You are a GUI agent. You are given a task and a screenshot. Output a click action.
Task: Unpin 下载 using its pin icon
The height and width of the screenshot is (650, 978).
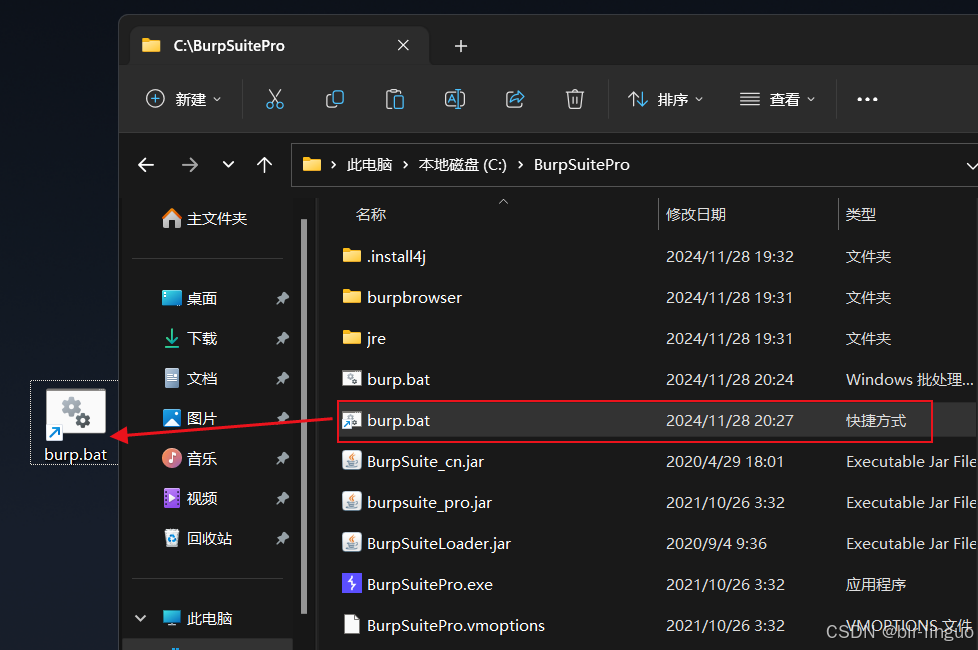pyautogui.click(x=283, y=338)
